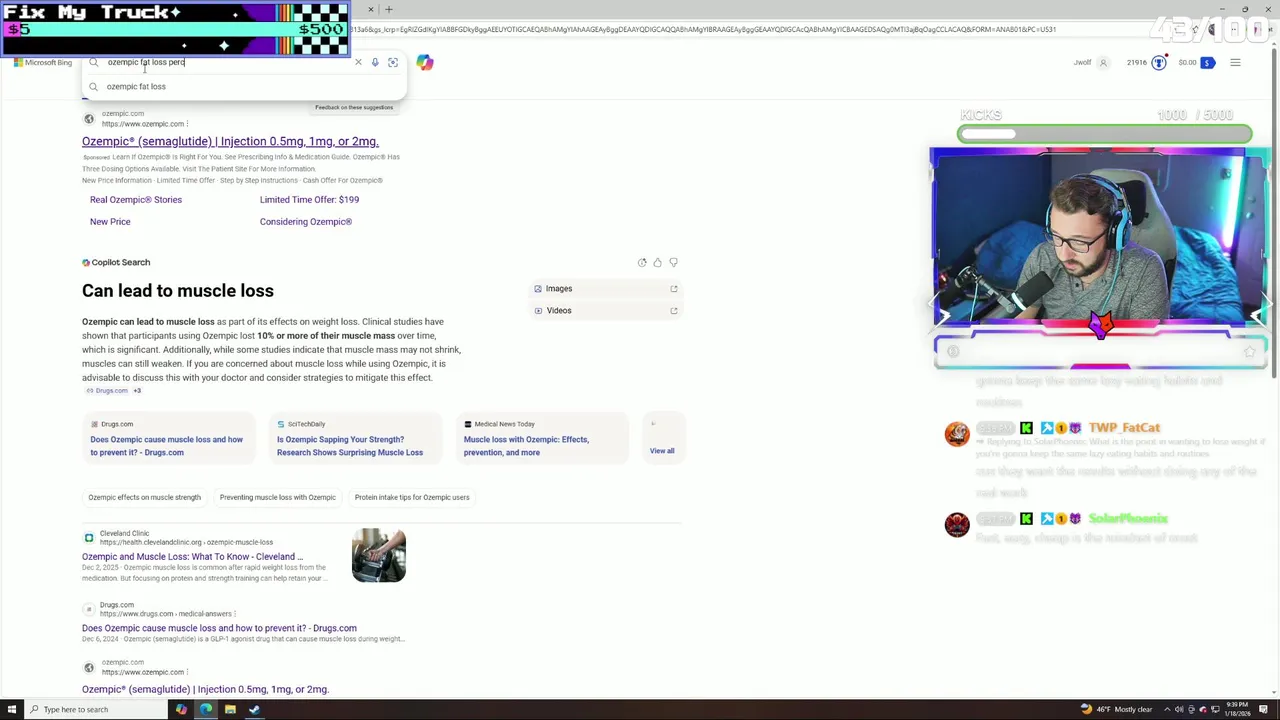Open the ozempic.com ad URL dropdown

click(187, 124)
